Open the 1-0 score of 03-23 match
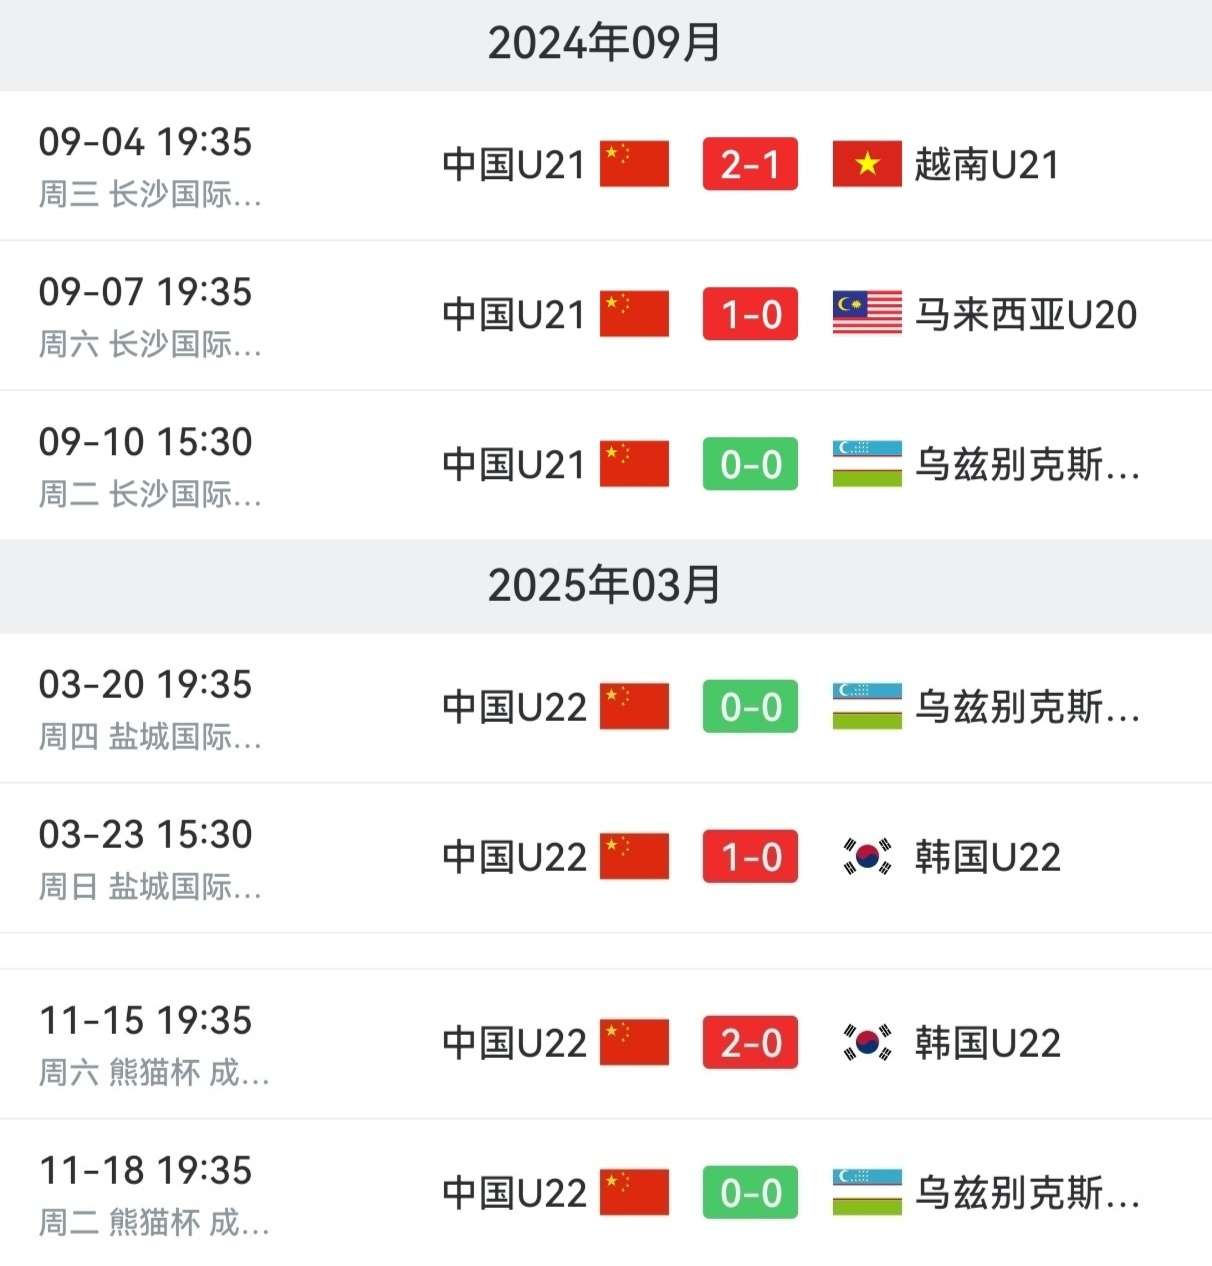 750,857
